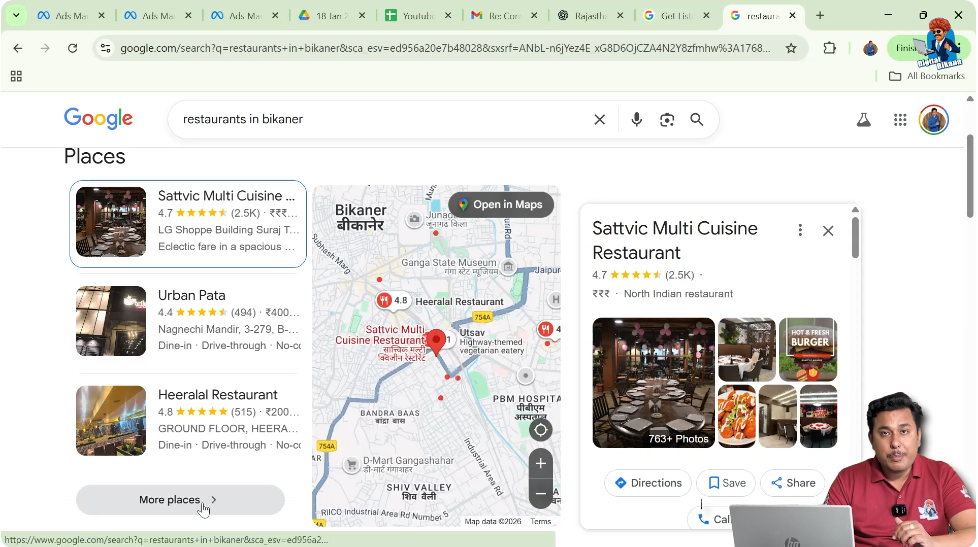Open the 763+ Photos main image

[654, 383]
